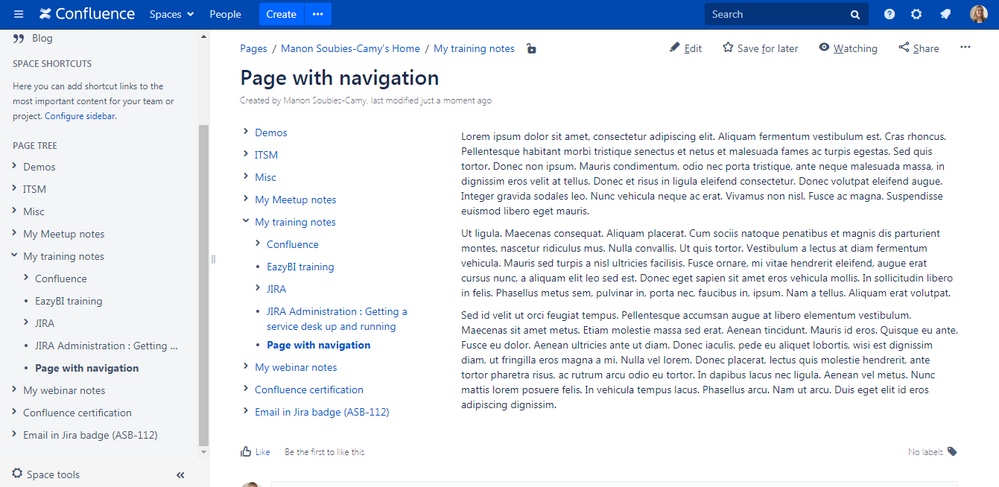Expand Demos in the page tree sidebar
The height and width of the screenshot is (487, 999).
coord(14,167)
